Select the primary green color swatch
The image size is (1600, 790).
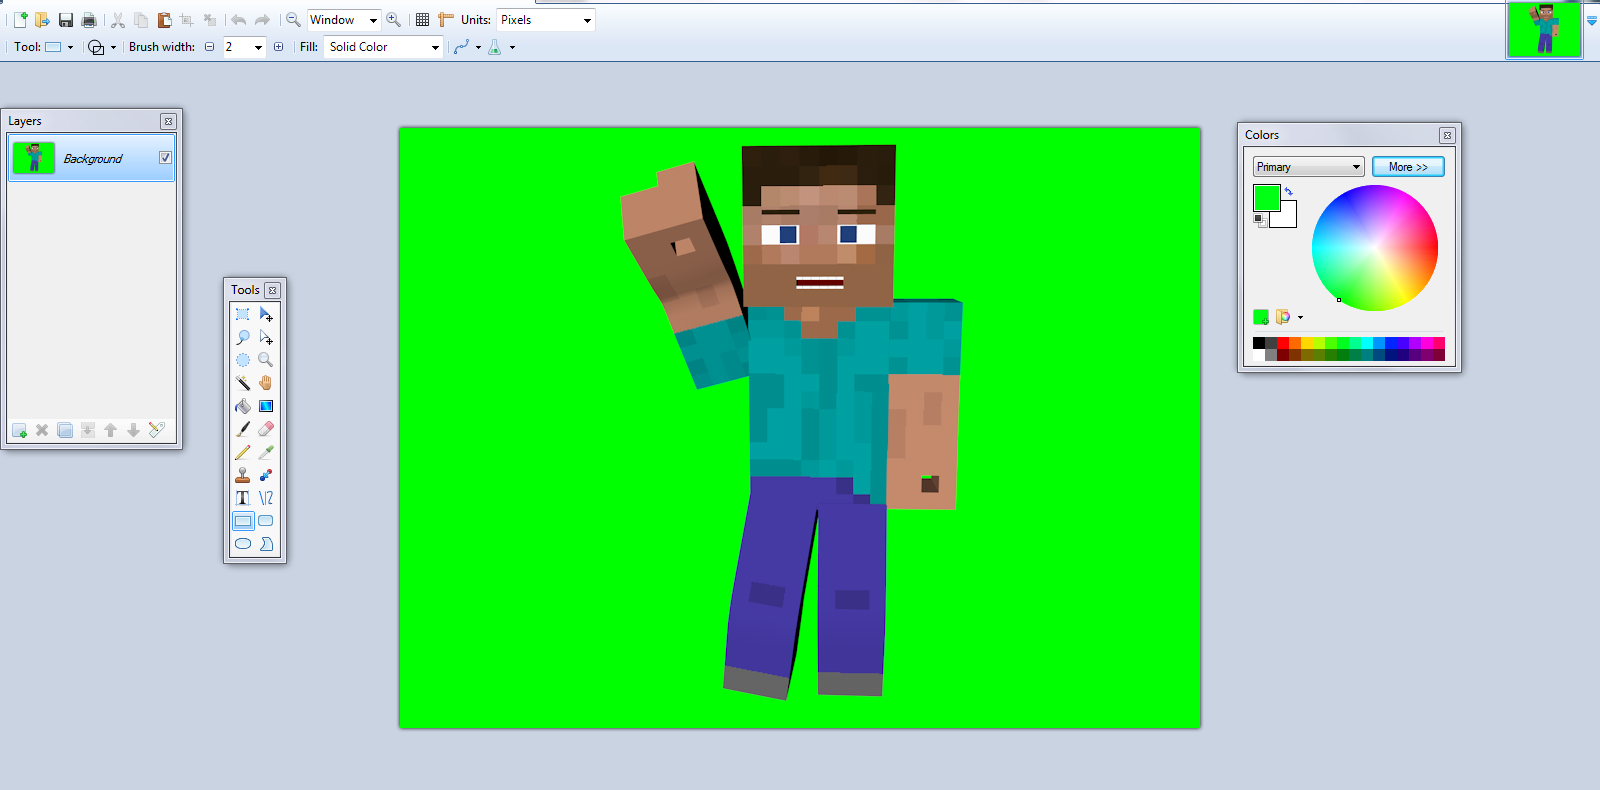(1267, 198)
